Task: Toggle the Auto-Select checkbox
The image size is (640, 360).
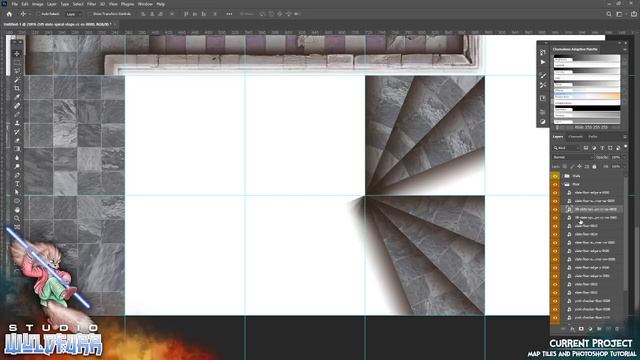Action: (39, 14)
